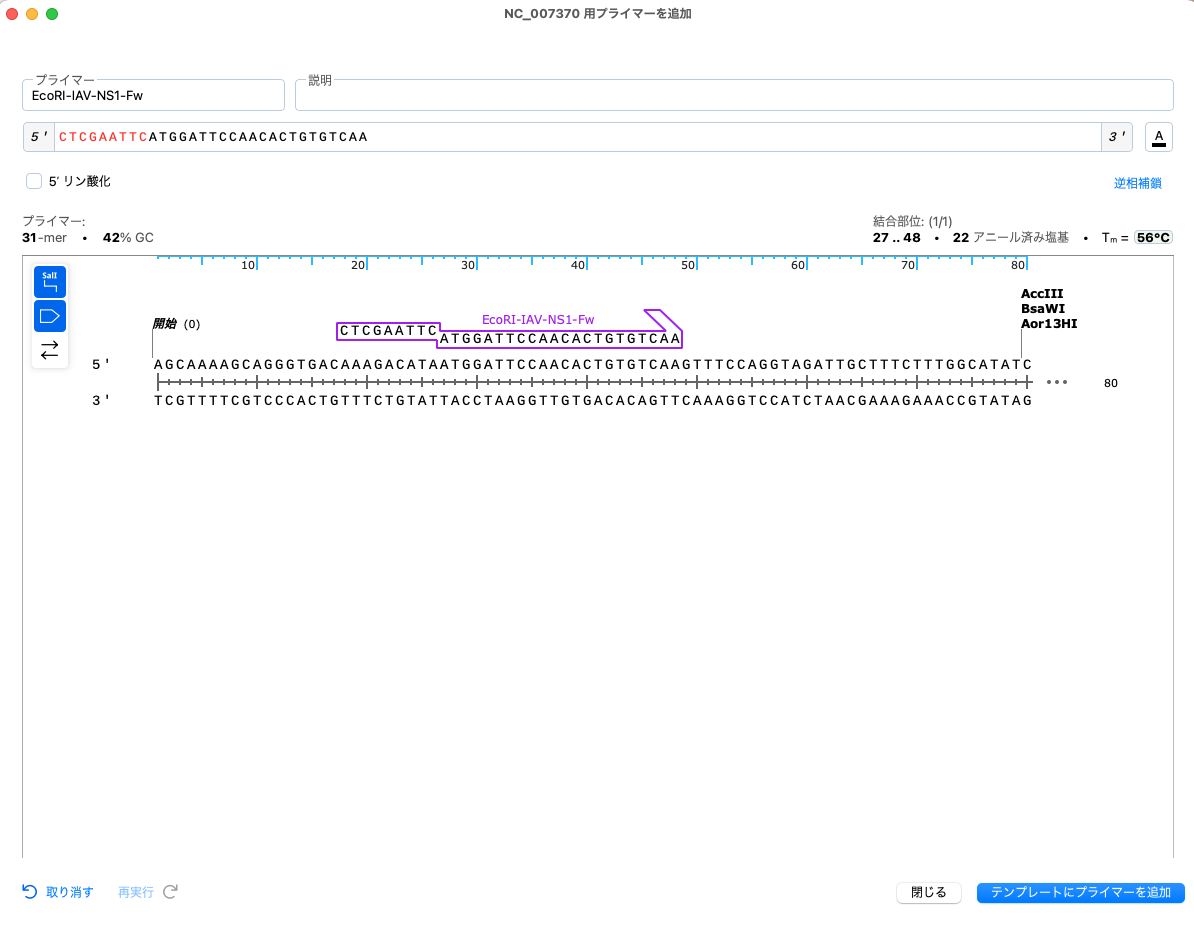Click the 取り消す undo text button
The height and width of the screenshot is (928, 1194).
pos(67,892)
